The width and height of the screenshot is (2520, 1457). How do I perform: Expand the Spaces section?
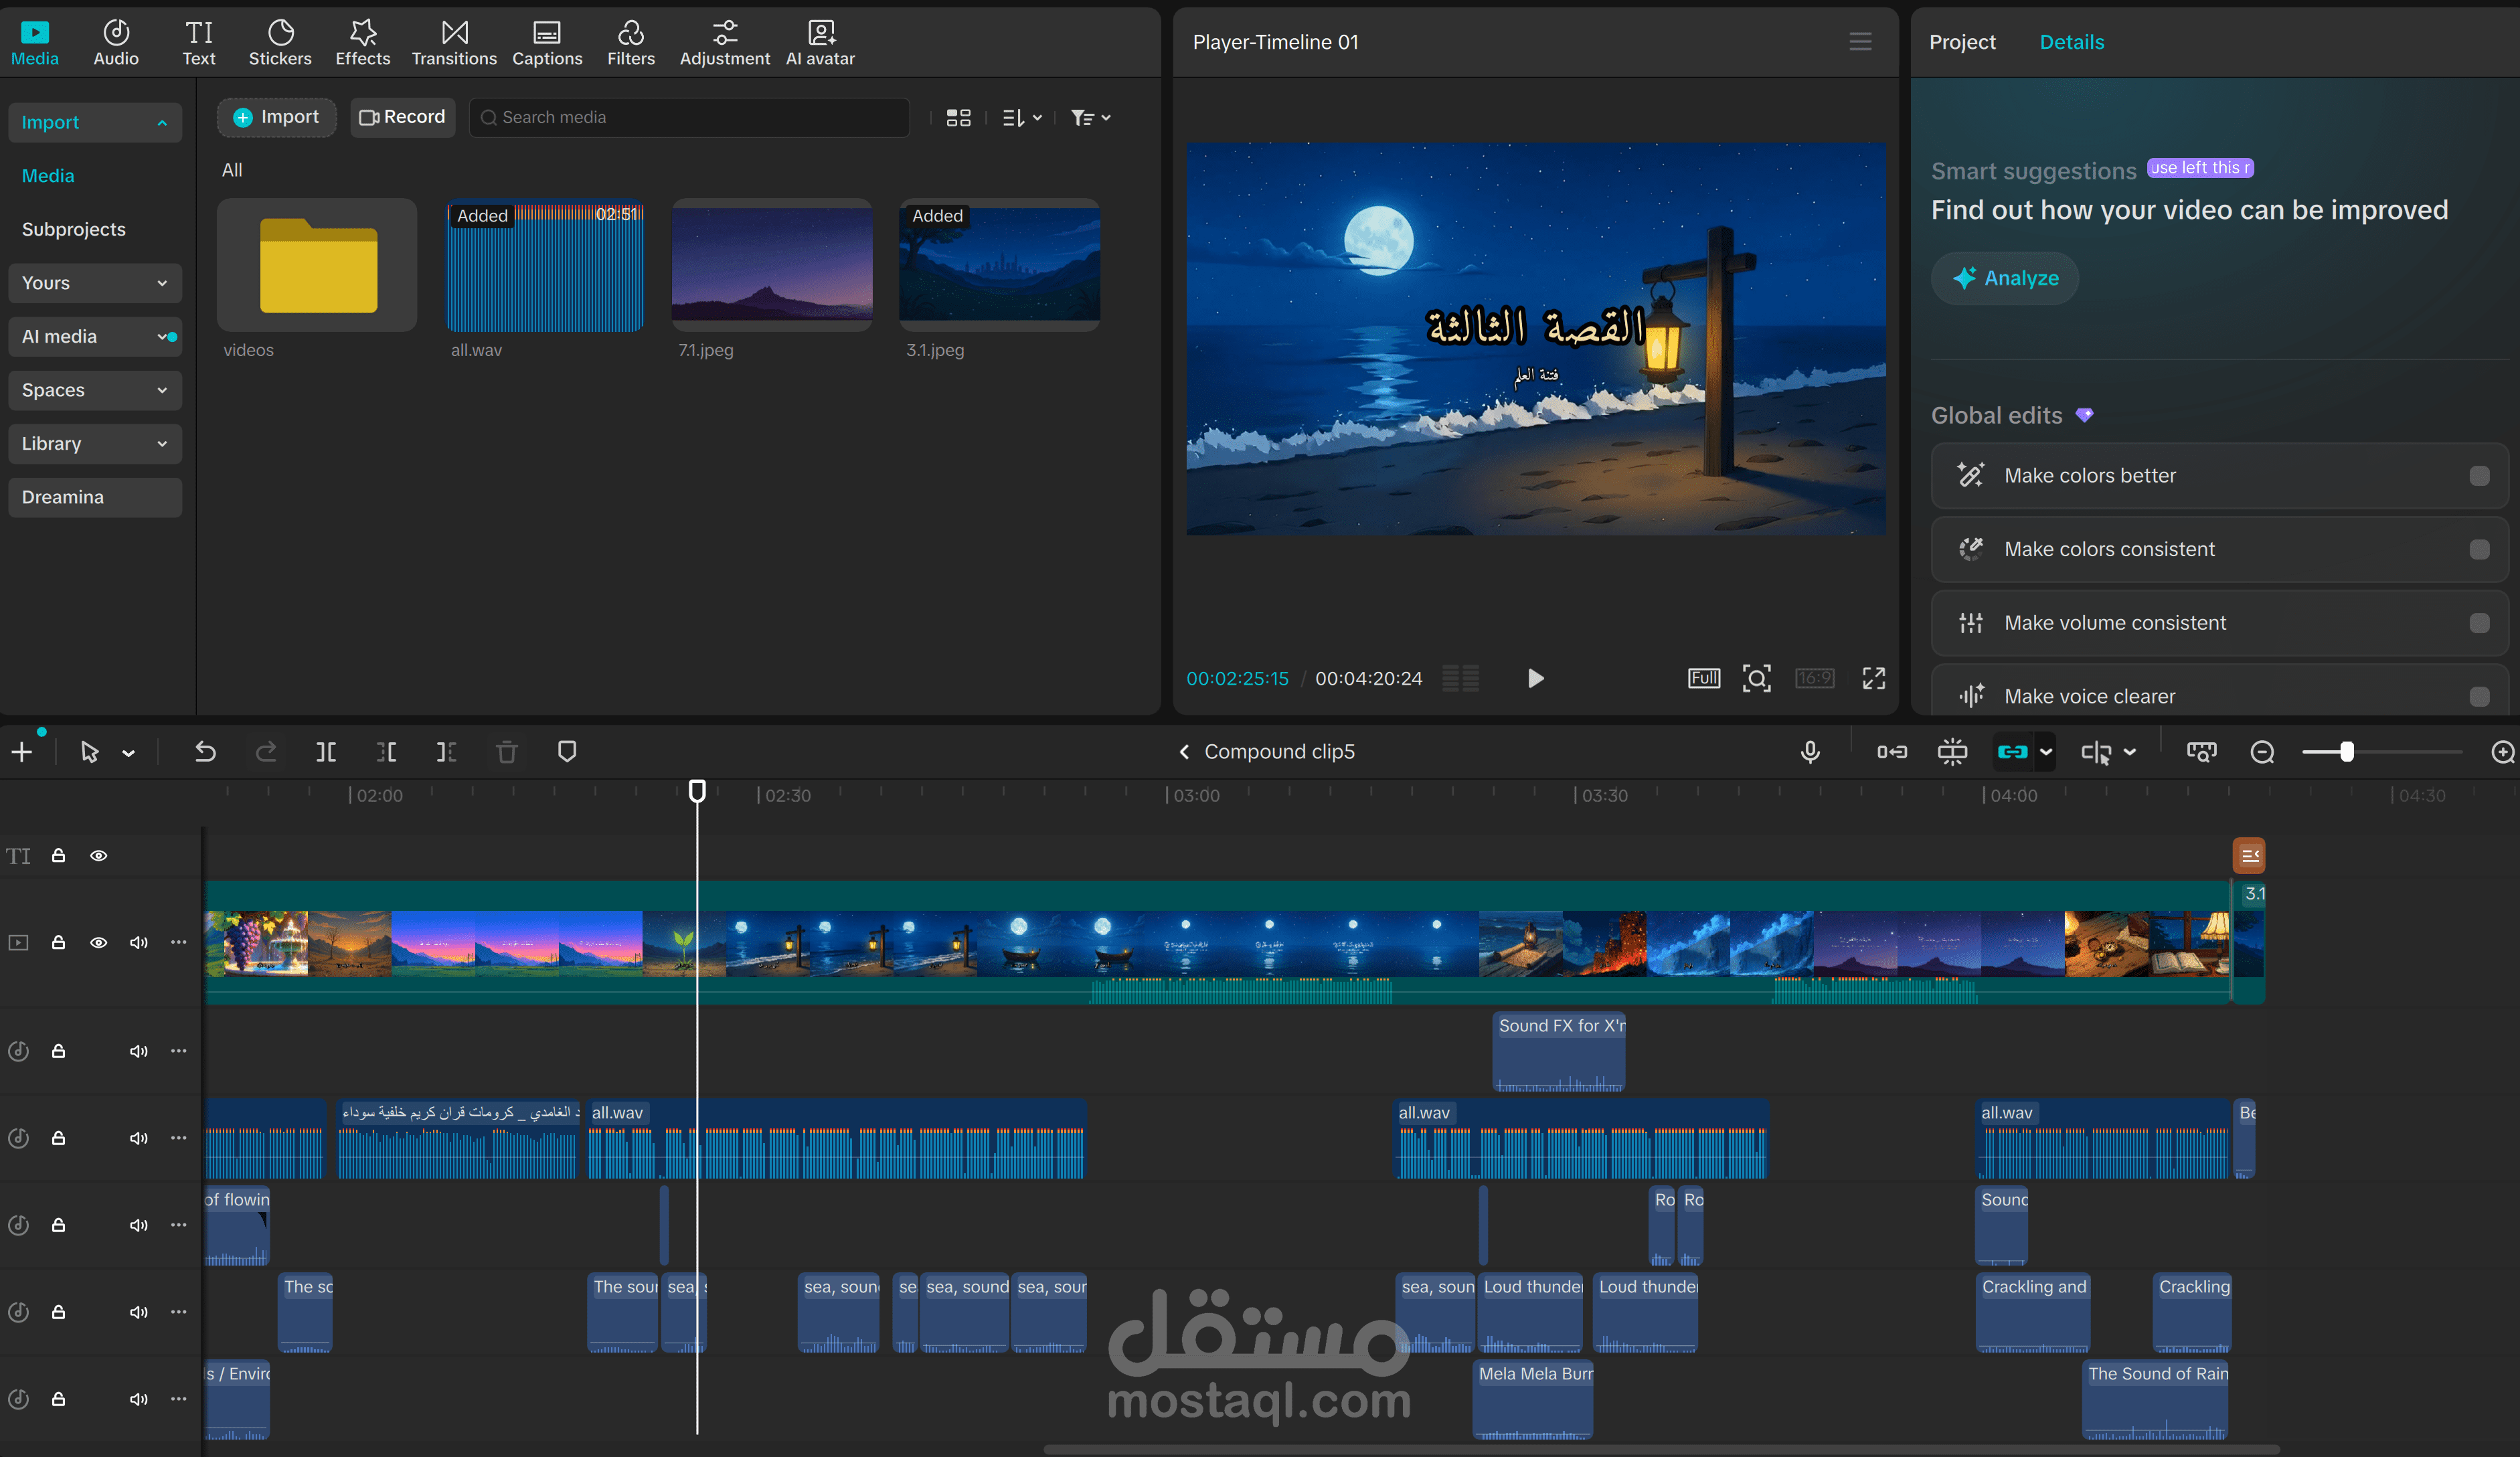95,390
